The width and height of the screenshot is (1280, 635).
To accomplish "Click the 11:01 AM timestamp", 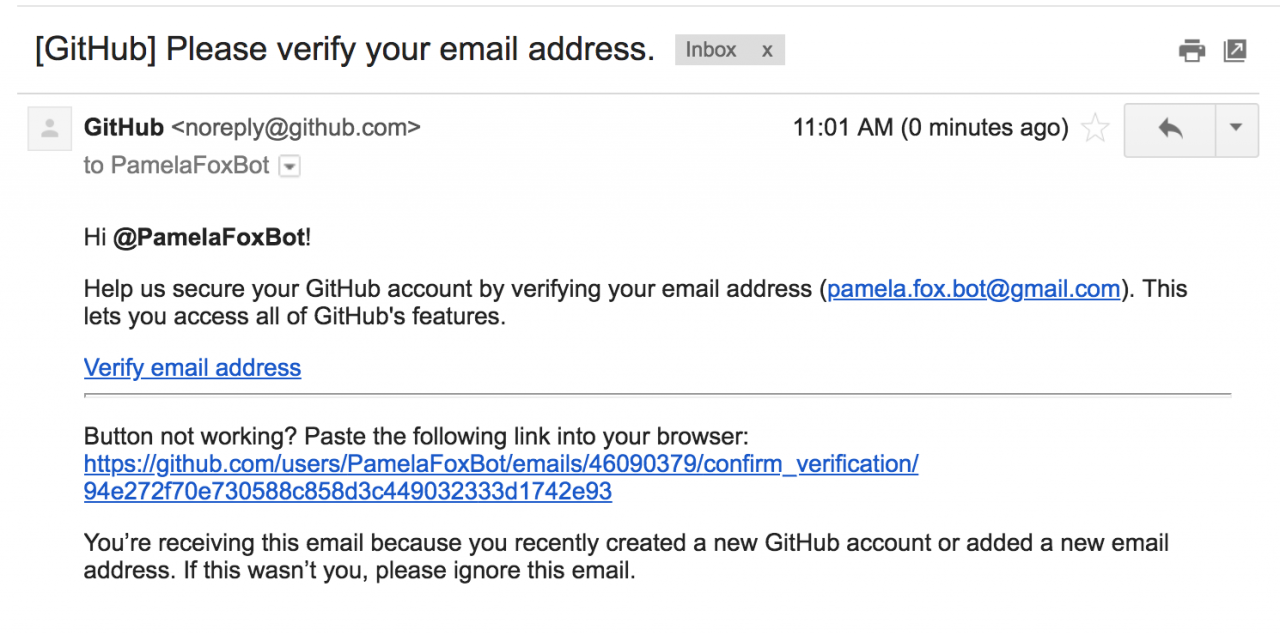I will [x=930, y=128].
